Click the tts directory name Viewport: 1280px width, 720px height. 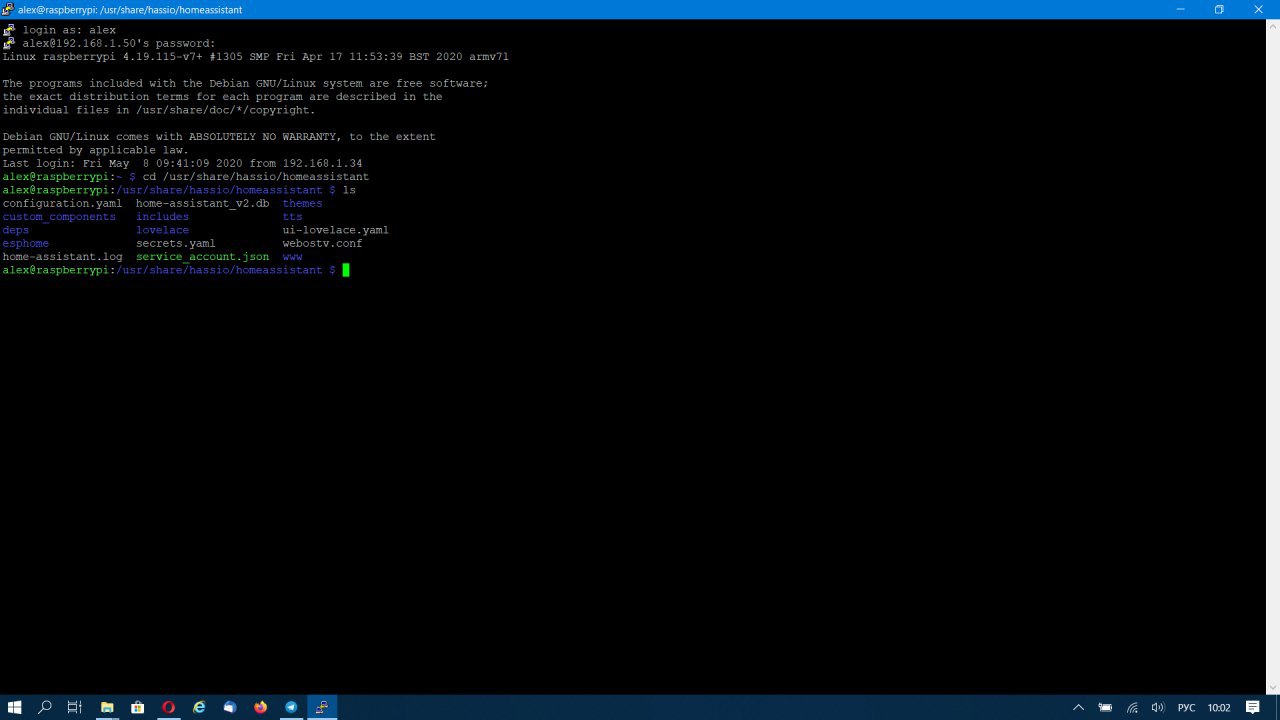[292, 217]
